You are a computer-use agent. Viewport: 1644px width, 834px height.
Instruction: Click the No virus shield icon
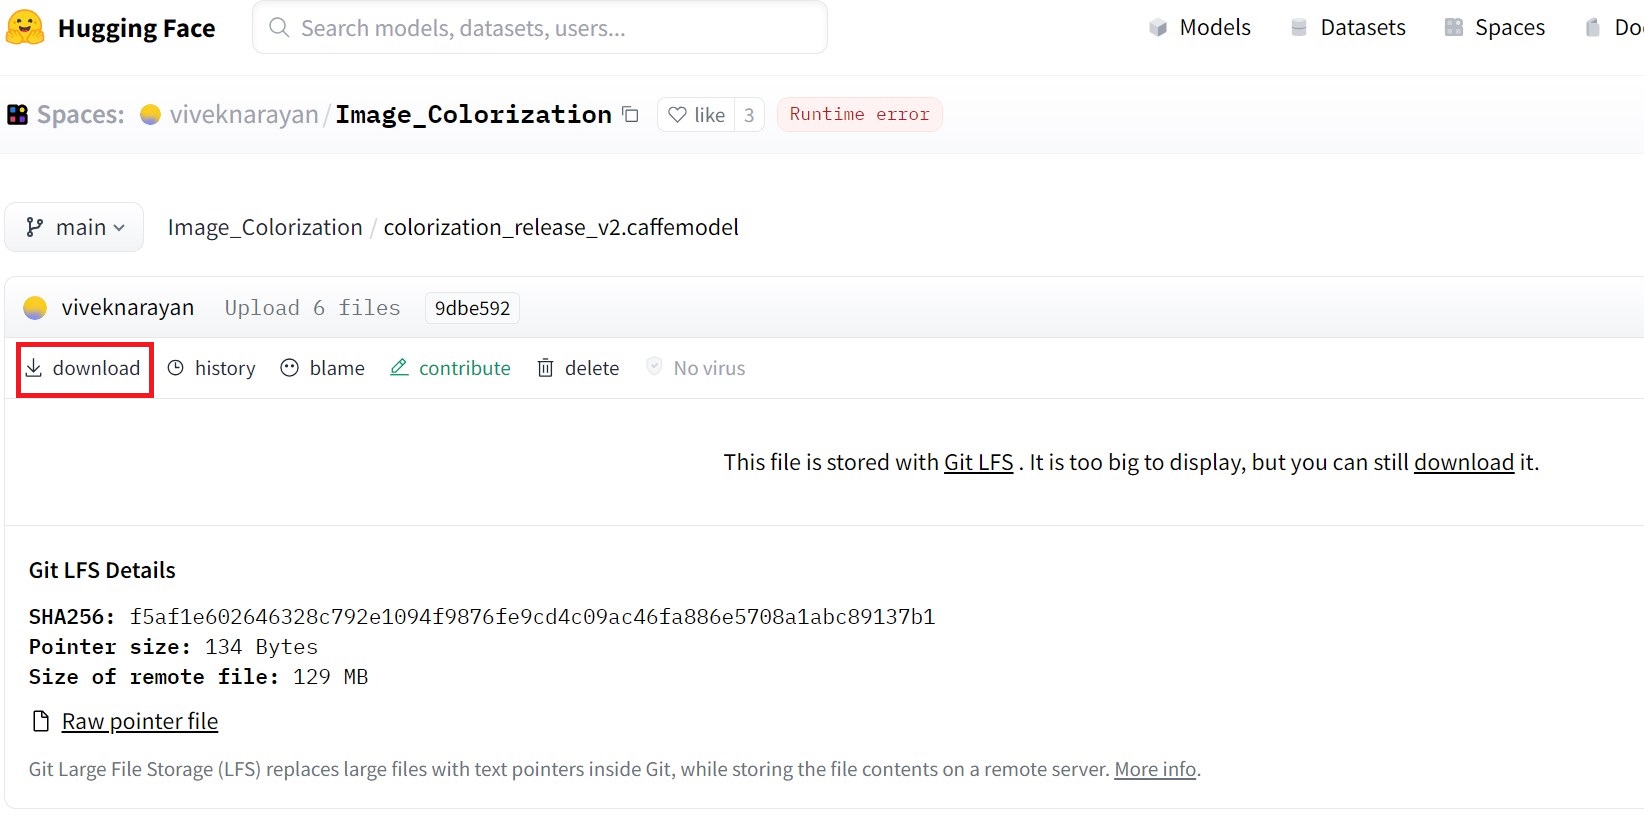(x=654, y=367)
